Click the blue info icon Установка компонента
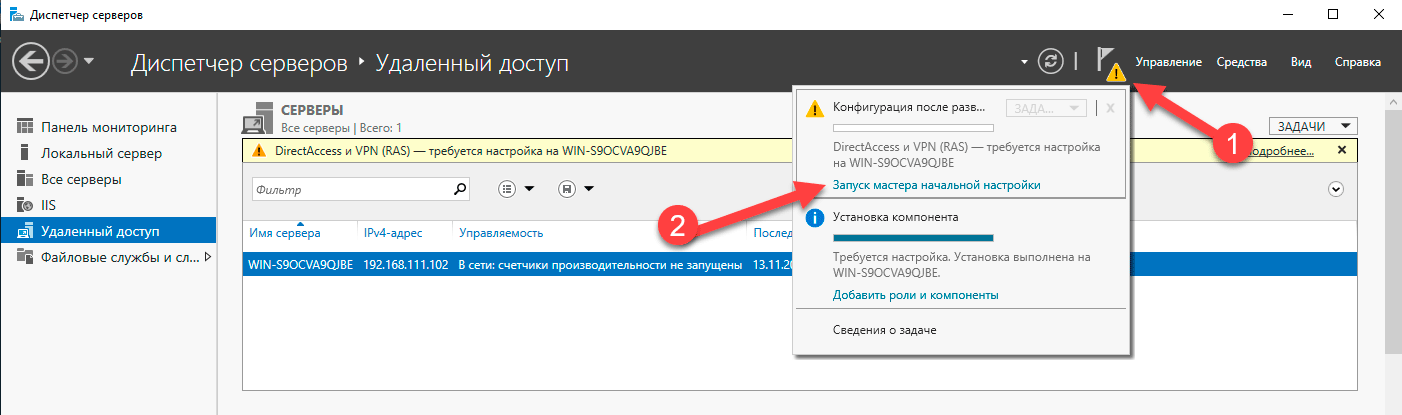Viewport: 1402px width, 415px height. pos(815,216)
